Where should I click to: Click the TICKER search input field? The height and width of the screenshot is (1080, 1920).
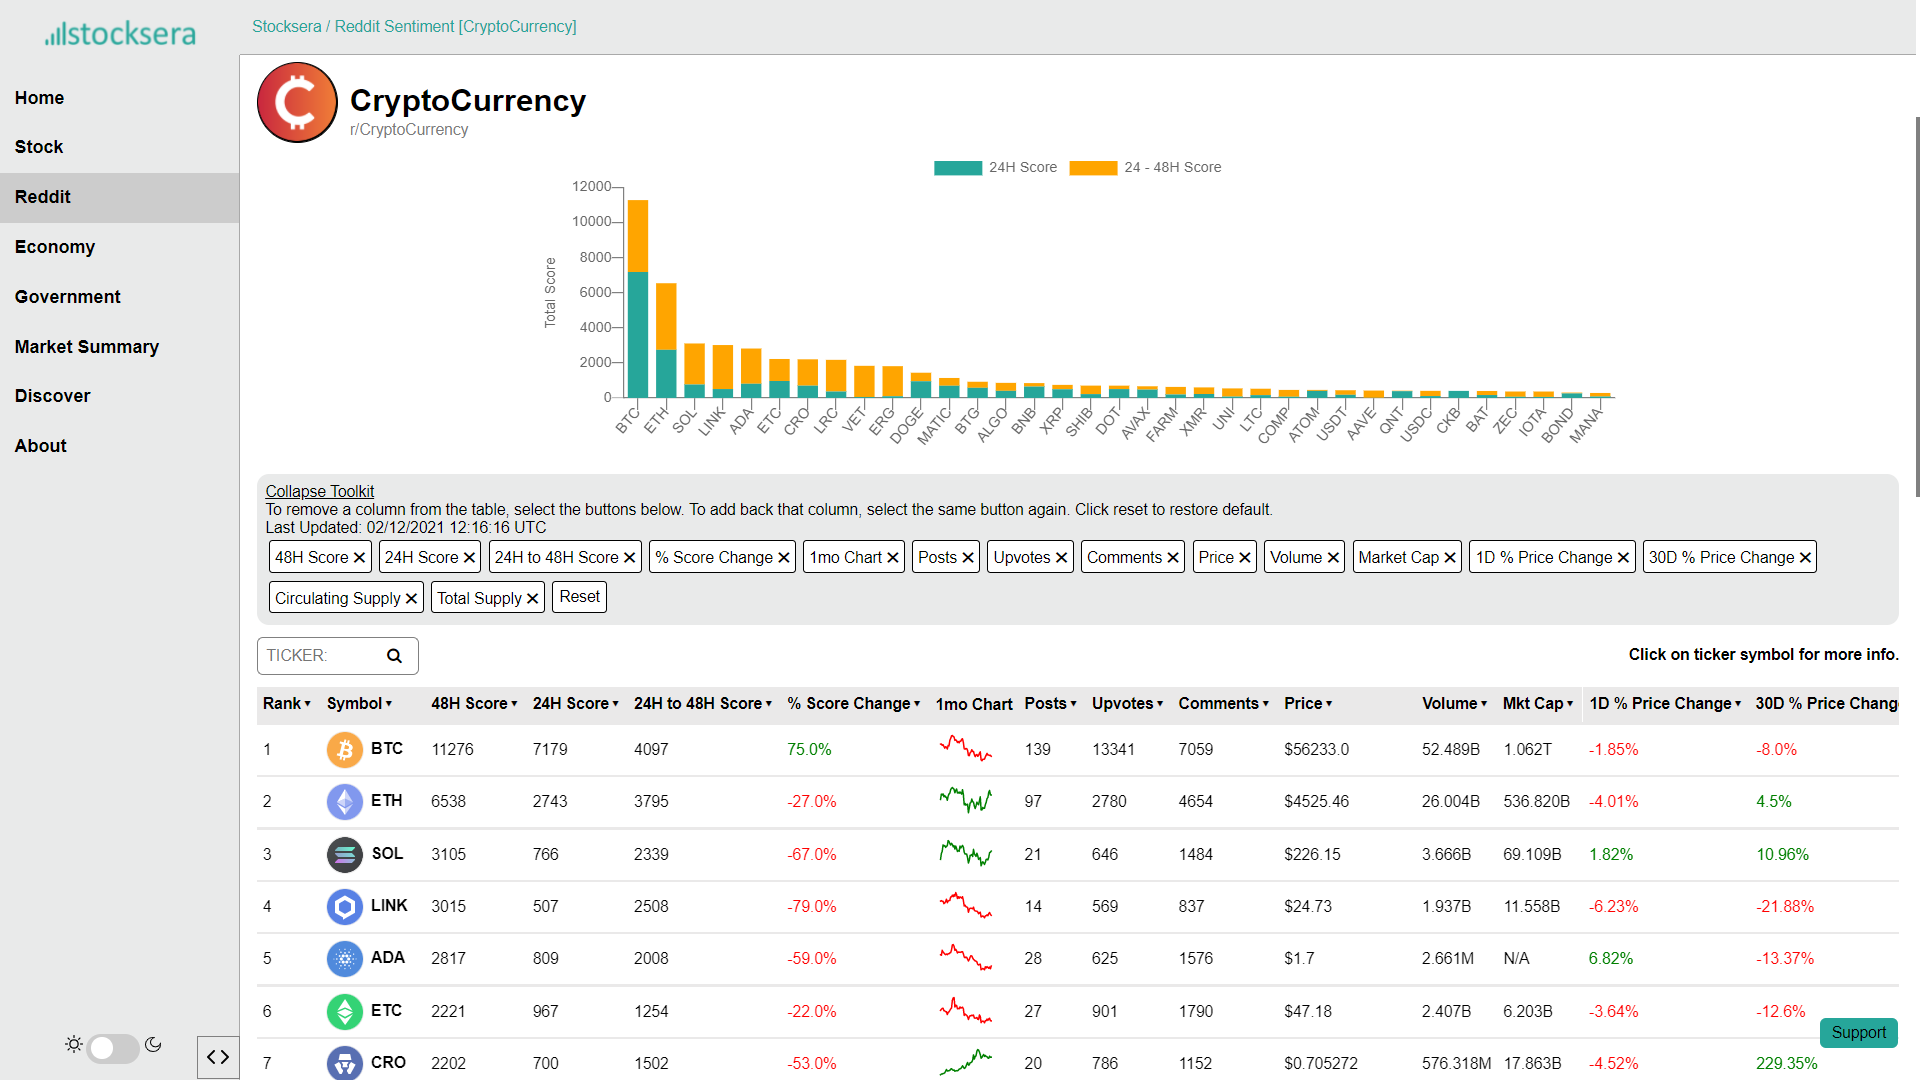click(320, 656)
